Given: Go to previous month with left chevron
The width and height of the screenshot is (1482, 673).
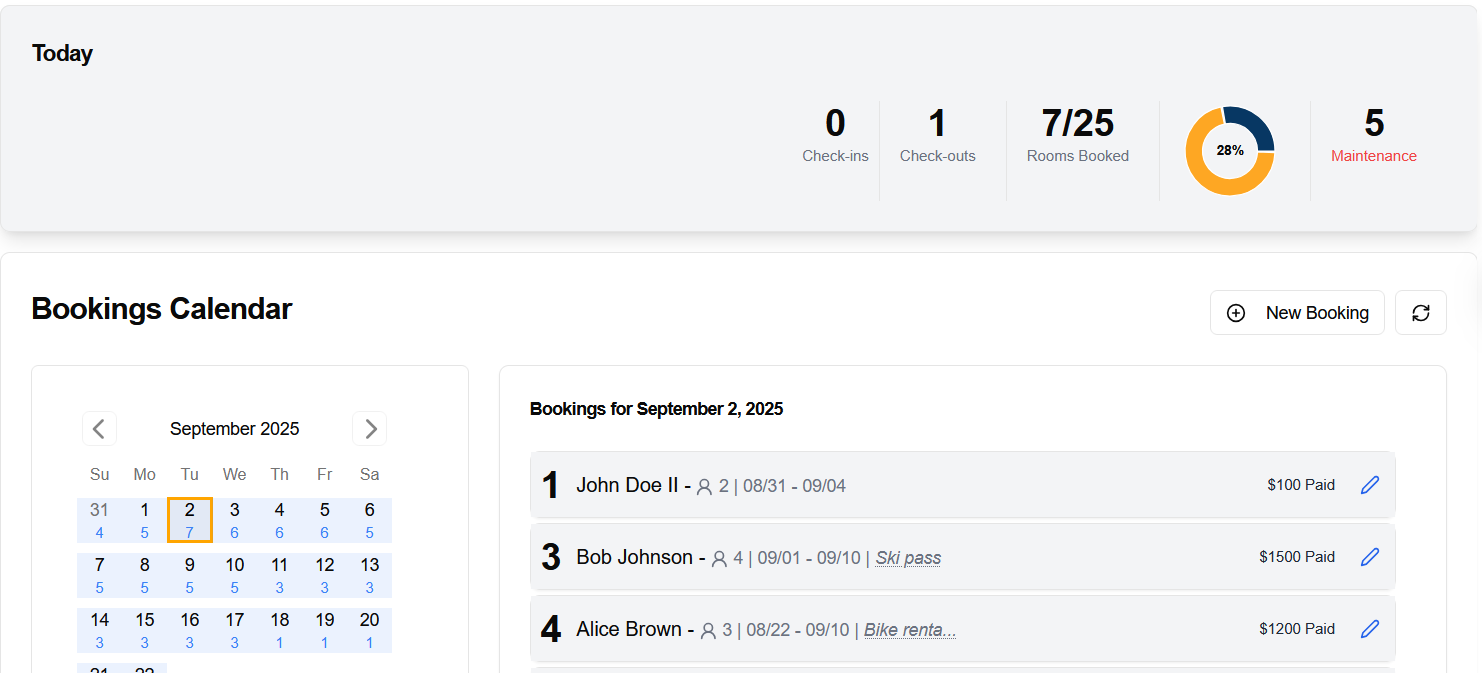Looking at the screenshot, I should tap(99, 428).
